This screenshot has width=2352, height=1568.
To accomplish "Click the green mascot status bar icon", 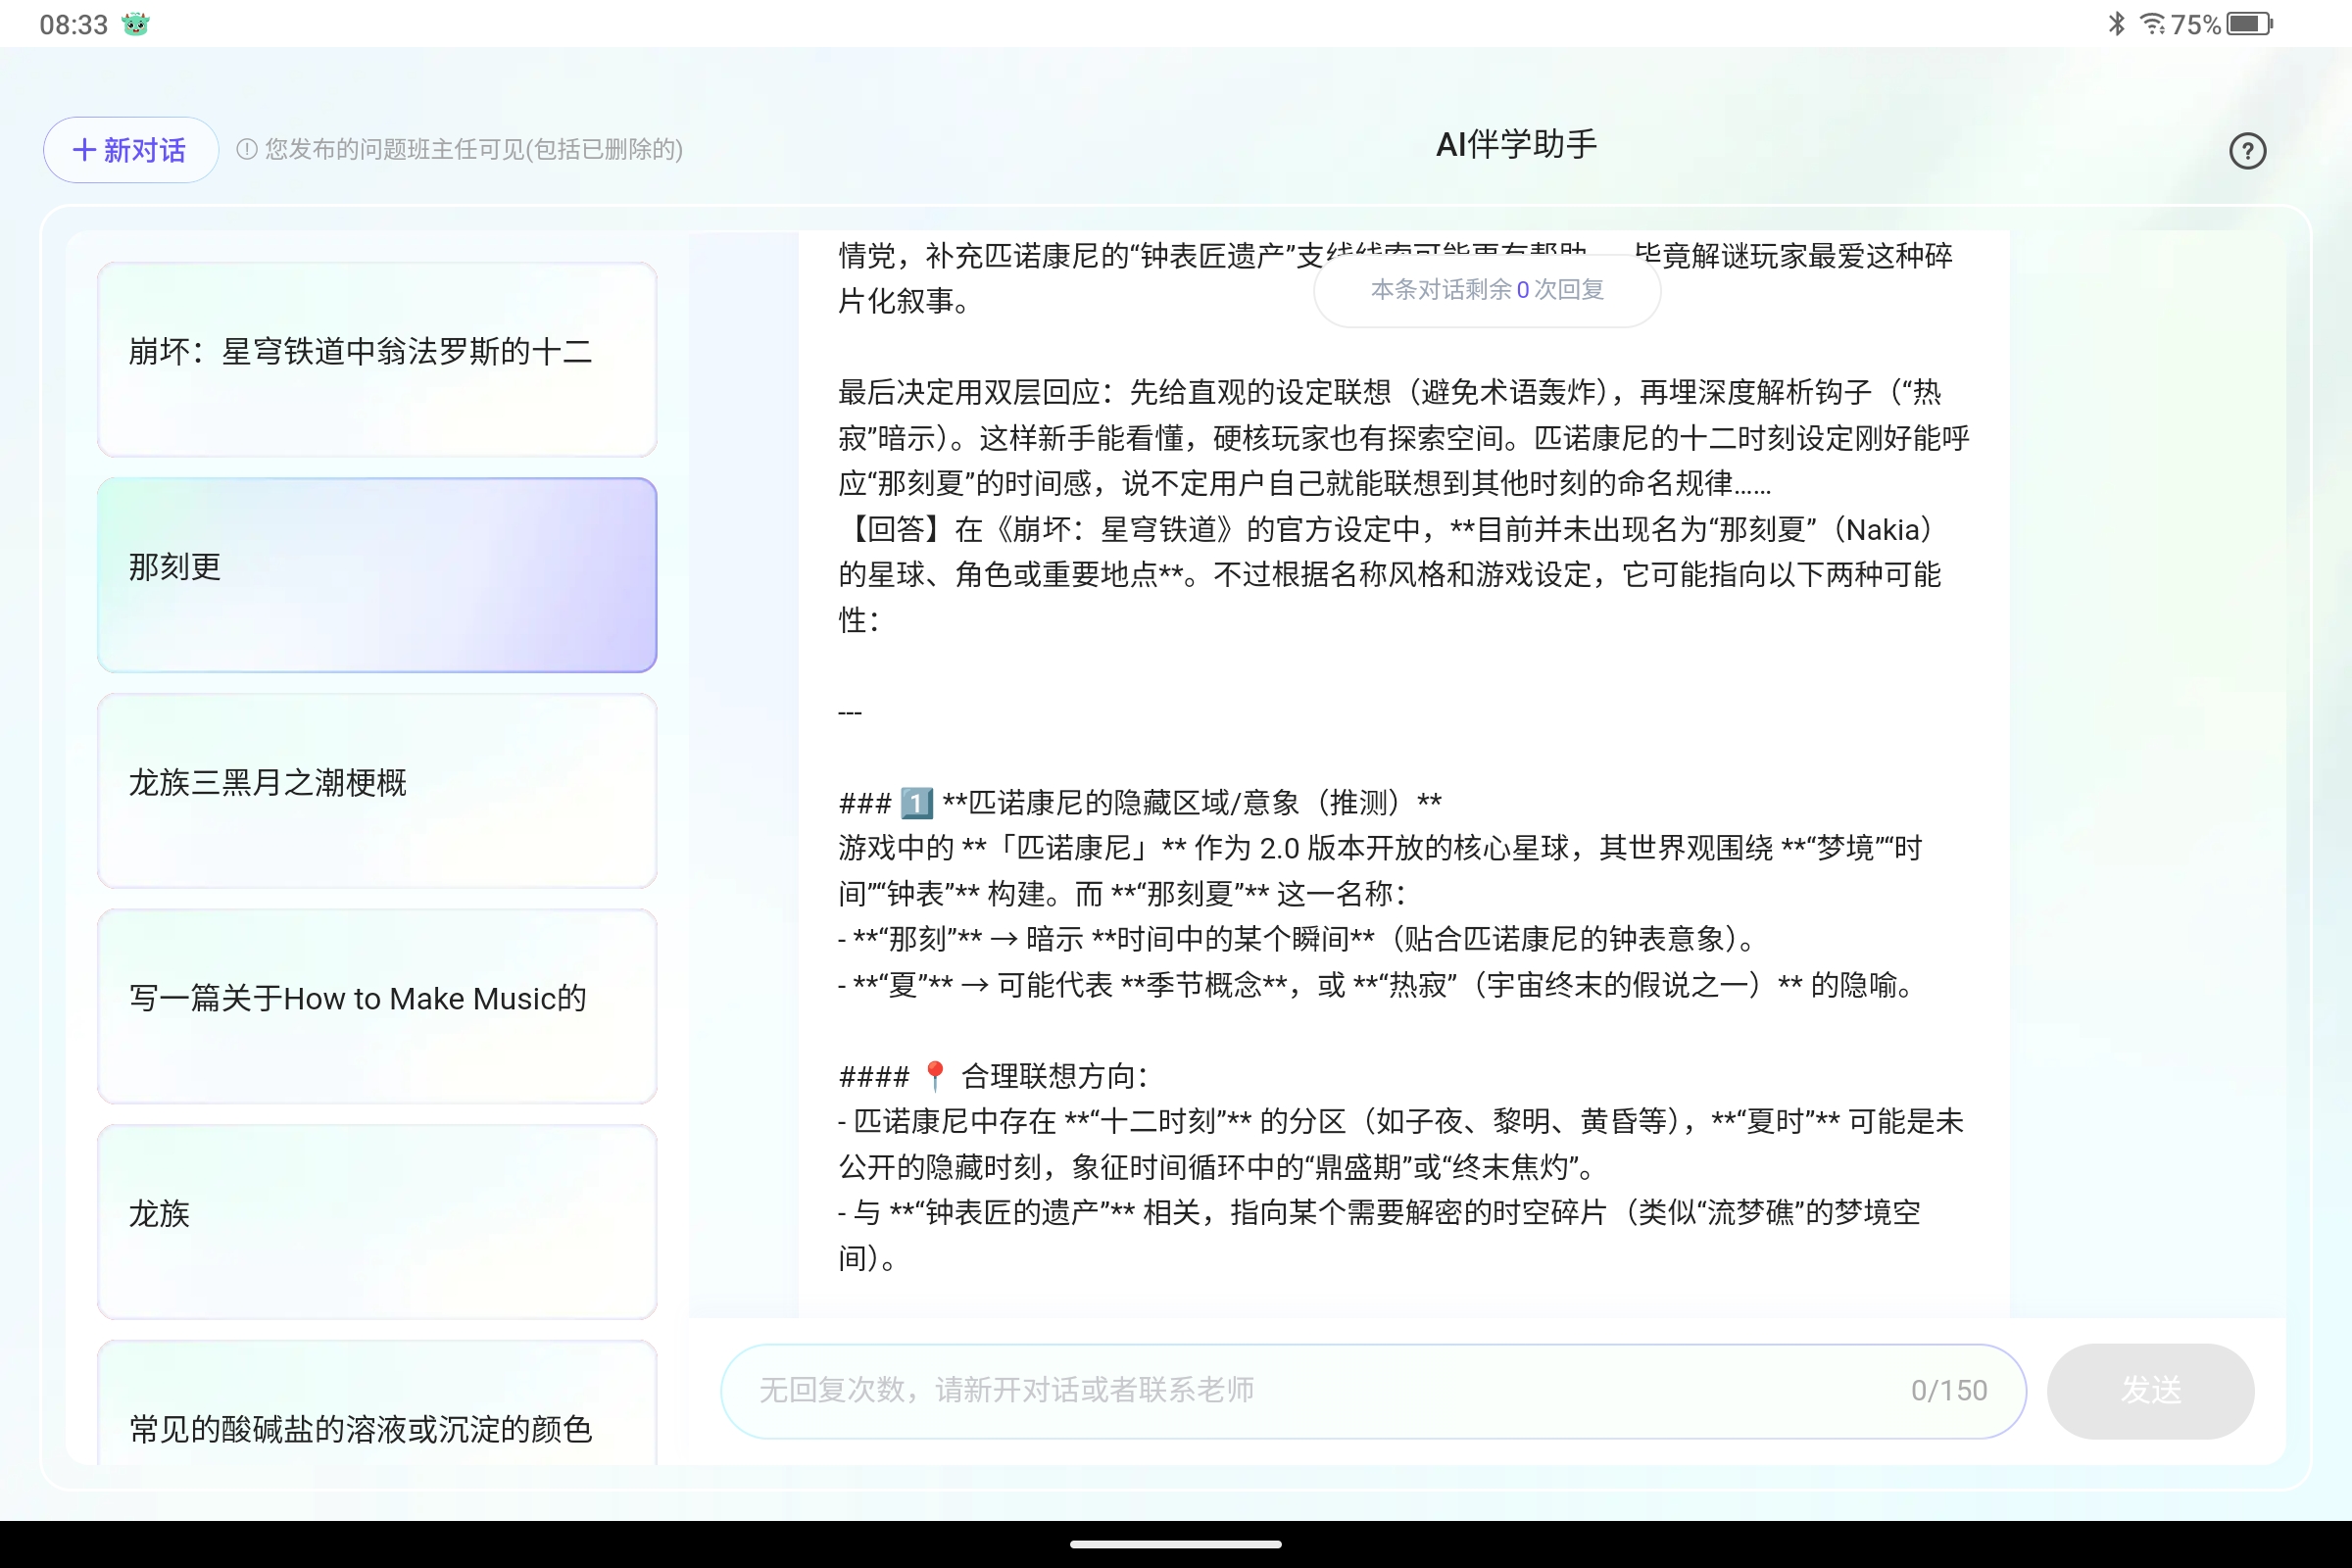I will coord(135,24).
